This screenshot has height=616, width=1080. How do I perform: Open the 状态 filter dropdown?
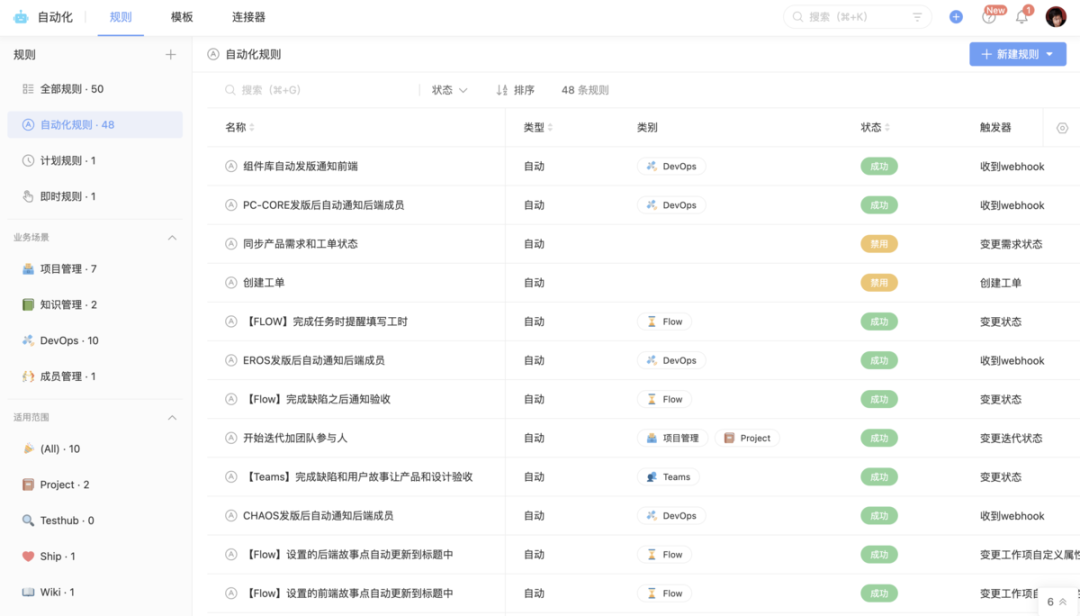click(x=449, y=90)
